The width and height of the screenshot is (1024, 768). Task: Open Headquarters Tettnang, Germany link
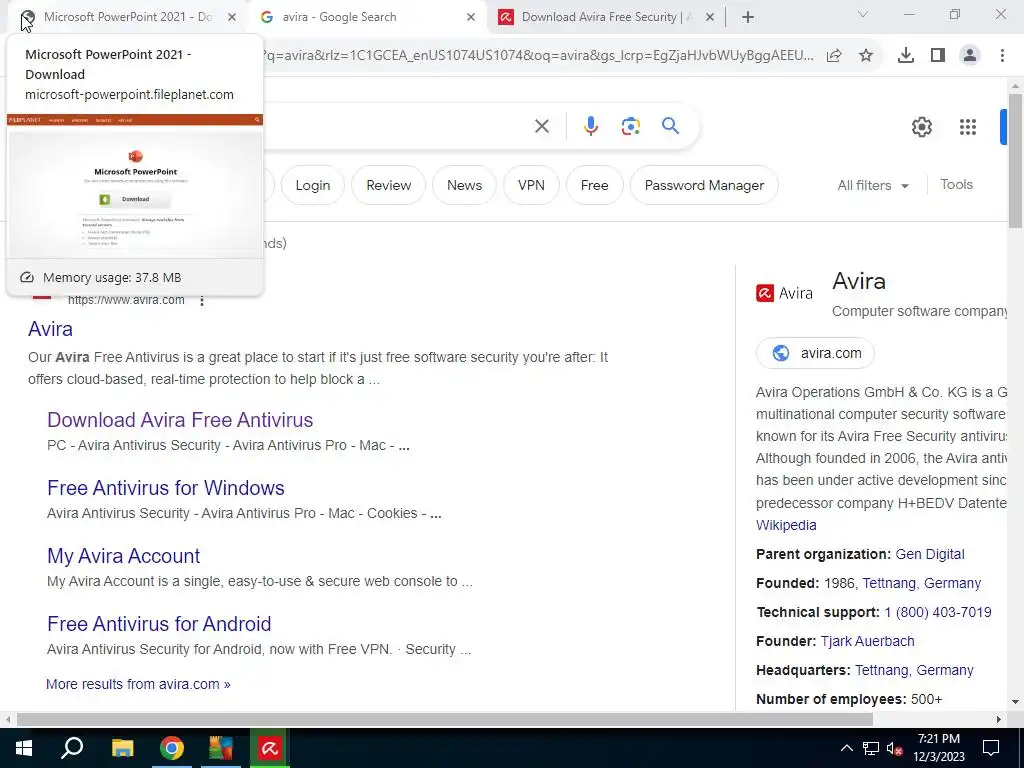pyautogui.click(x=914, y=671)
